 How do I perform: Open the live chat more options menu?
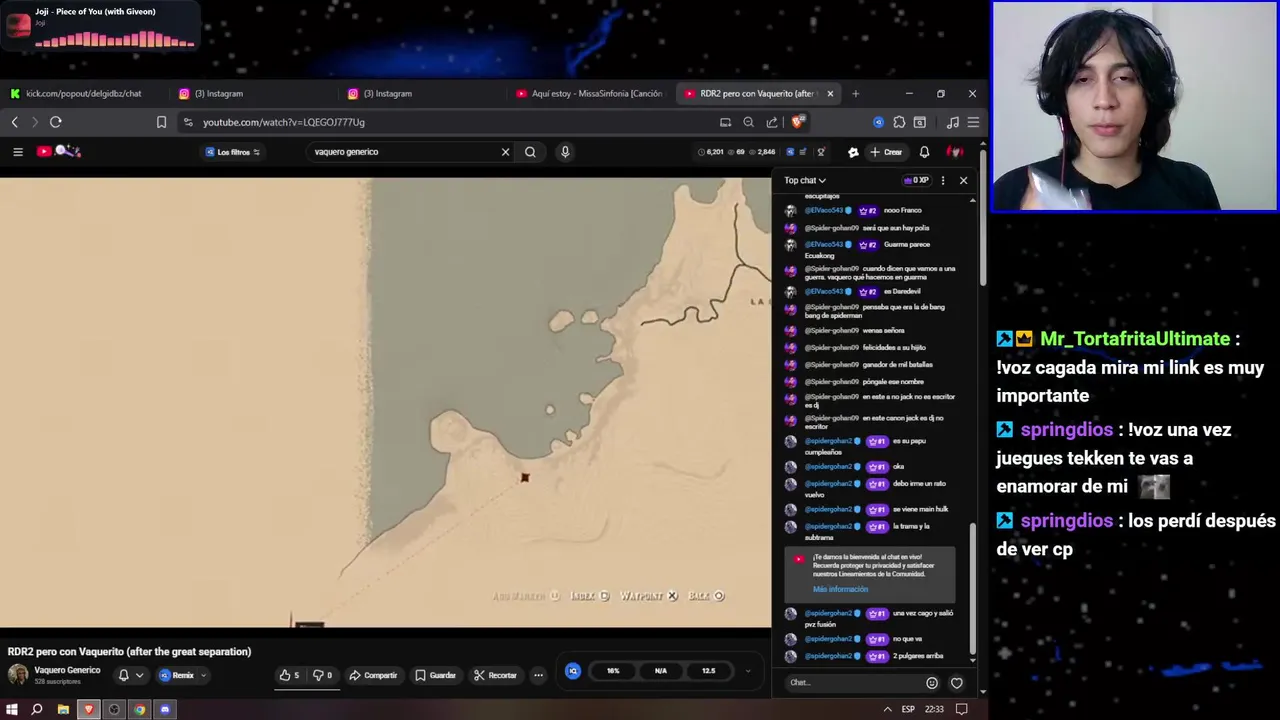pos(942,180)
